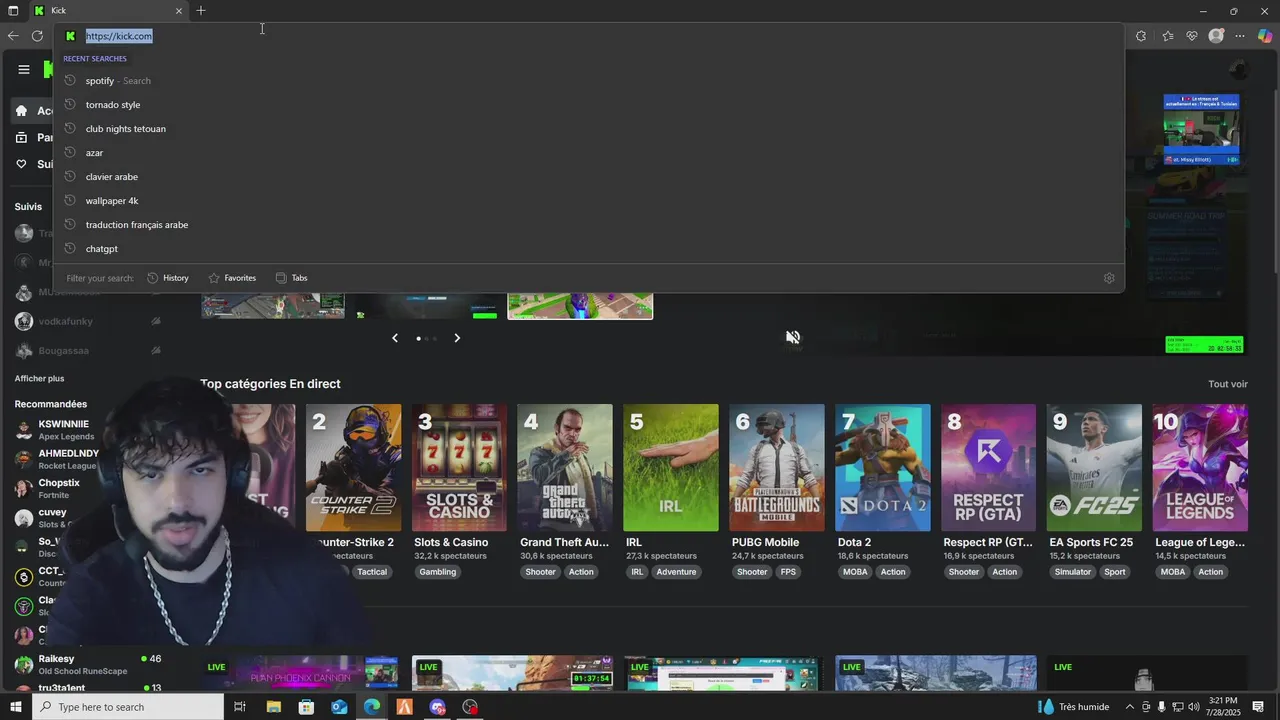
Task: Click the browser back arrow
Action: coord(12,36)
